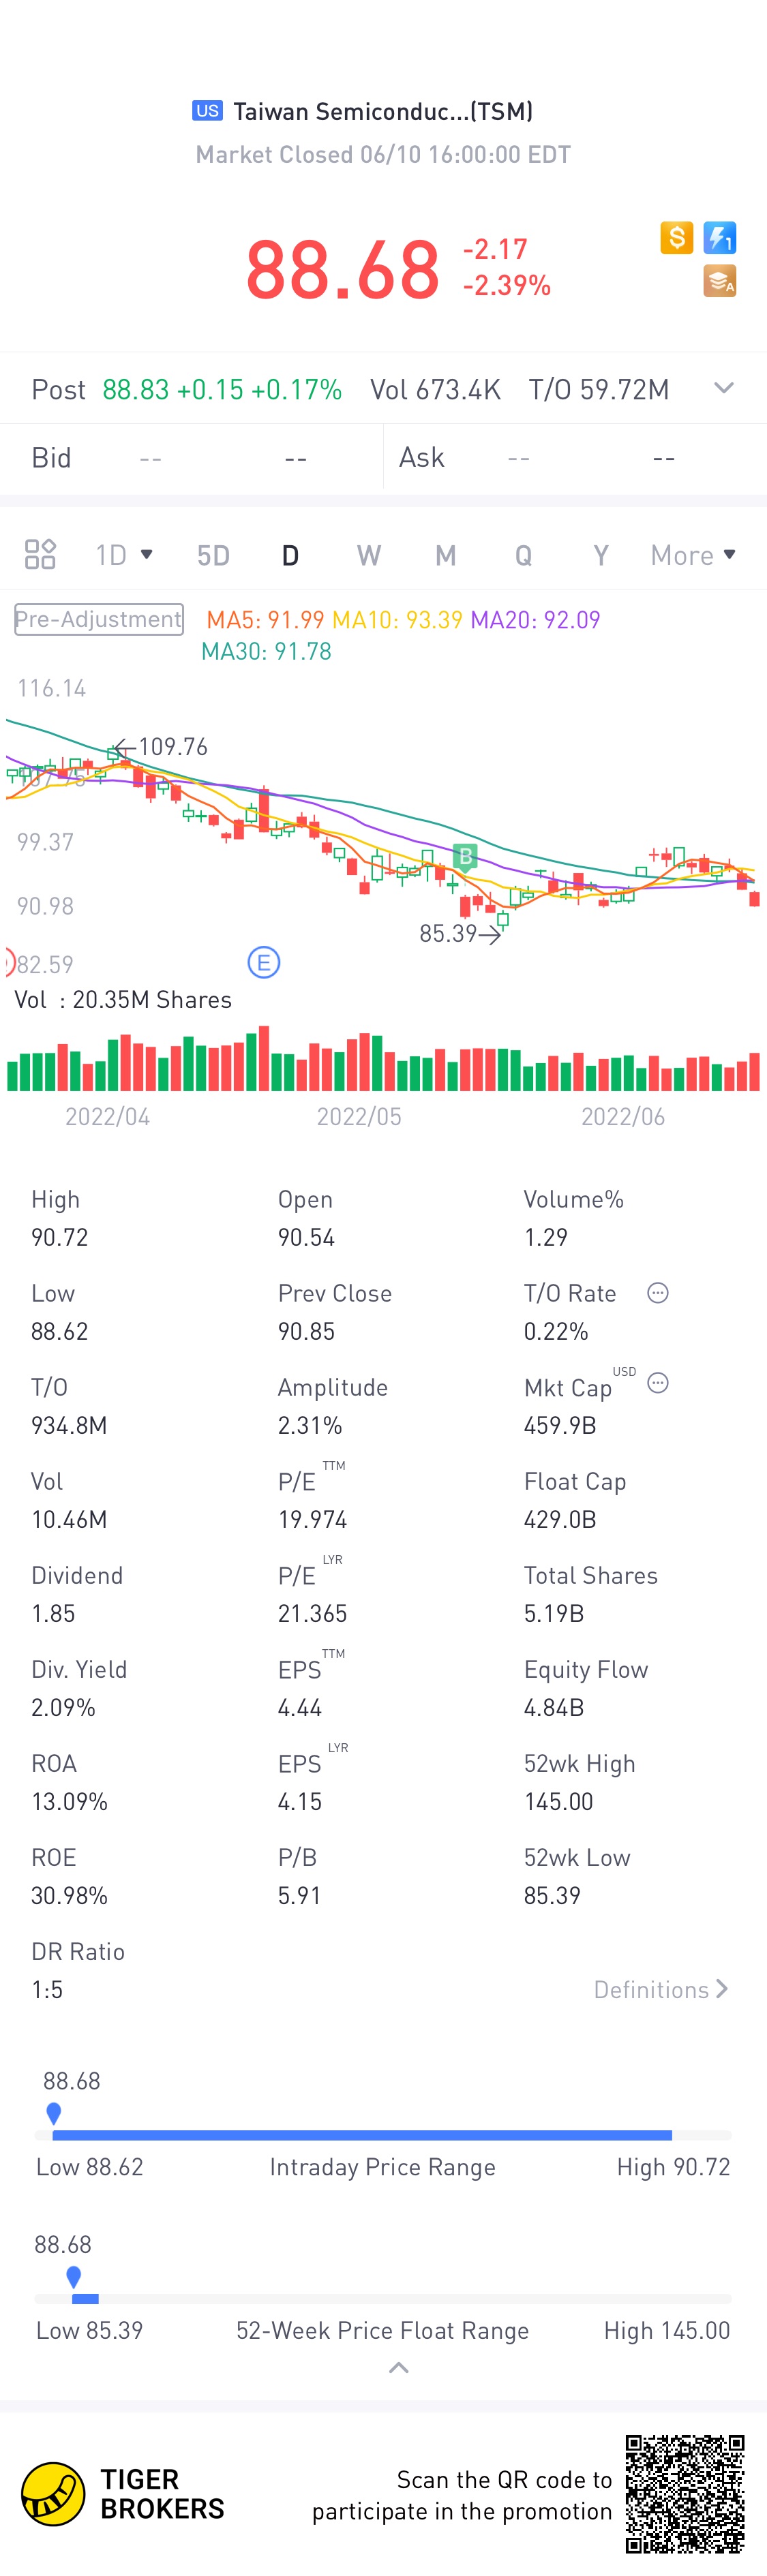Image resolution: width=767 pixels, height=2576 pixels.
Task: Tap the 52-Week Price Float Range marker
Action: tap(73, 2277)
